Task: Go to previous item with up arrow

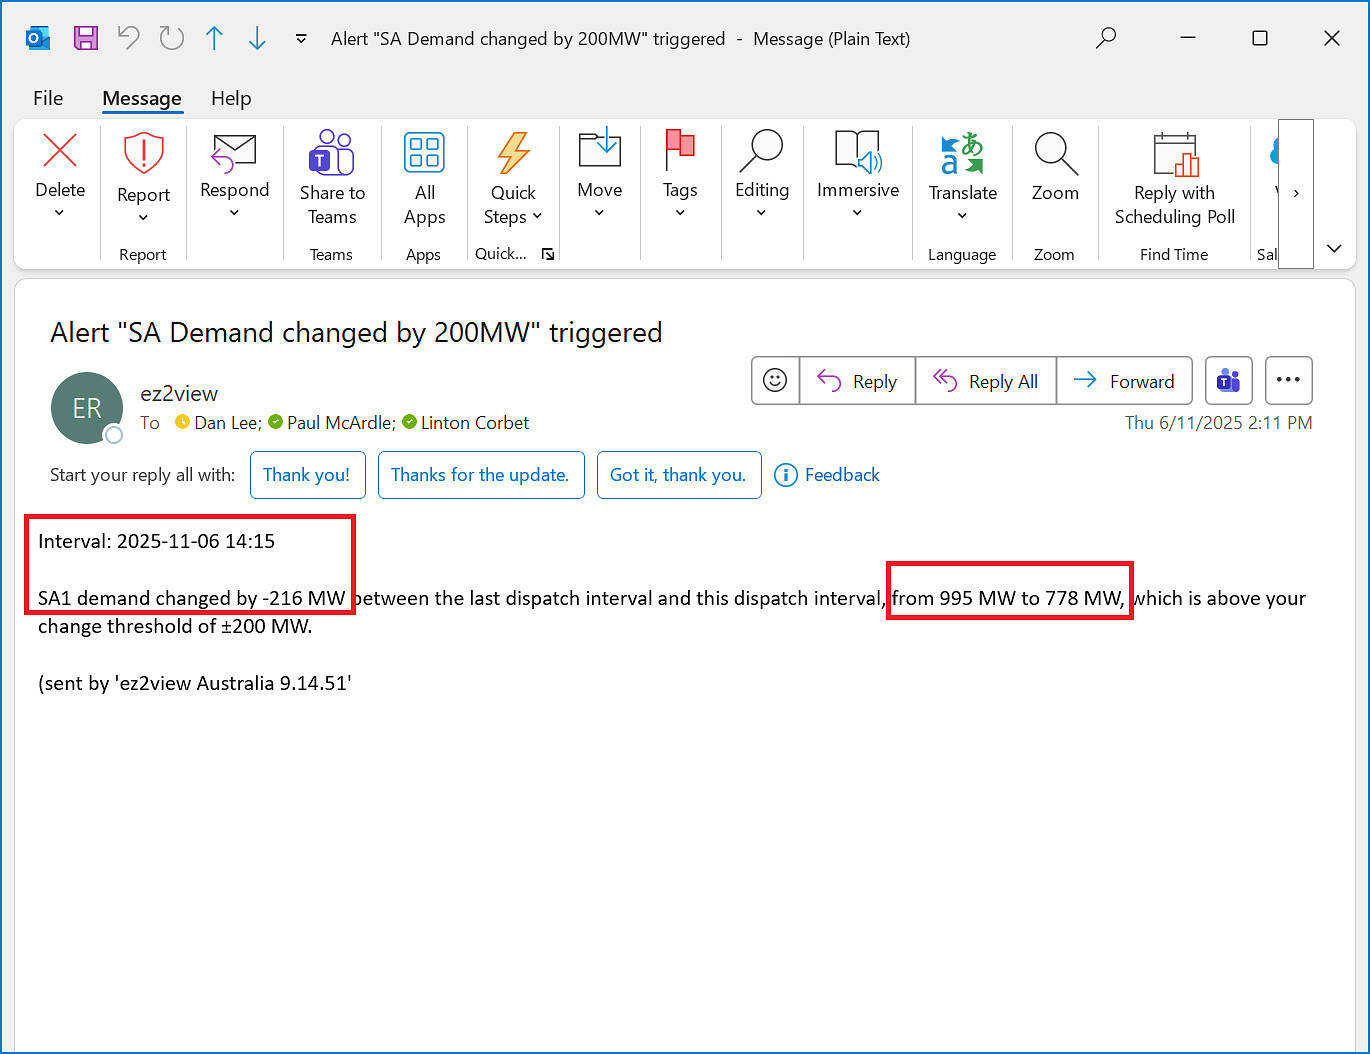Action: point(214,38)
